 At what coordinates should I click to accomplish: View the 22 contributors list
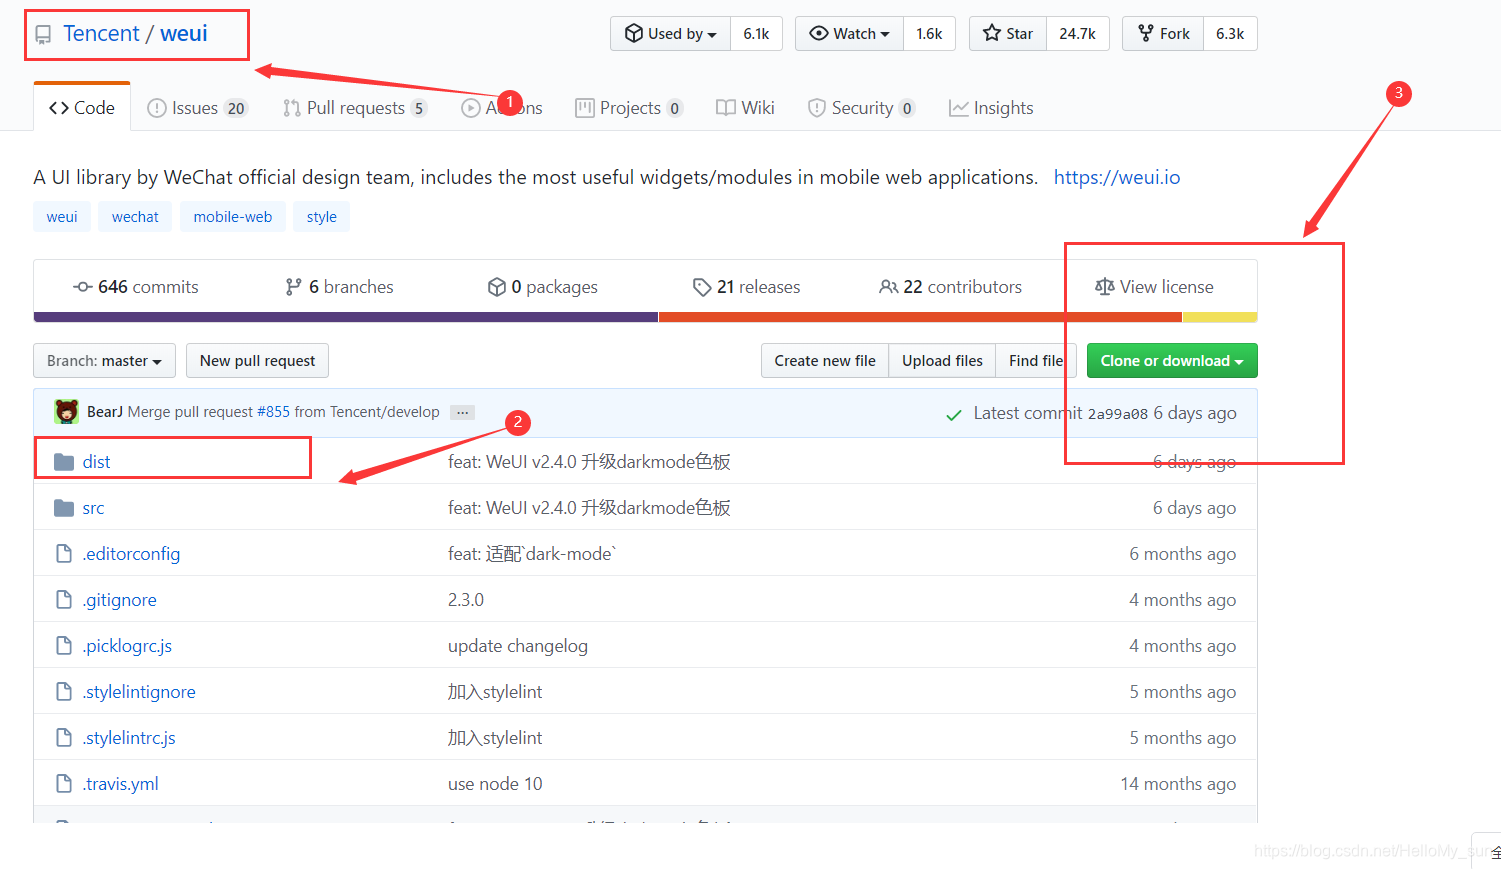pos(950,287)
